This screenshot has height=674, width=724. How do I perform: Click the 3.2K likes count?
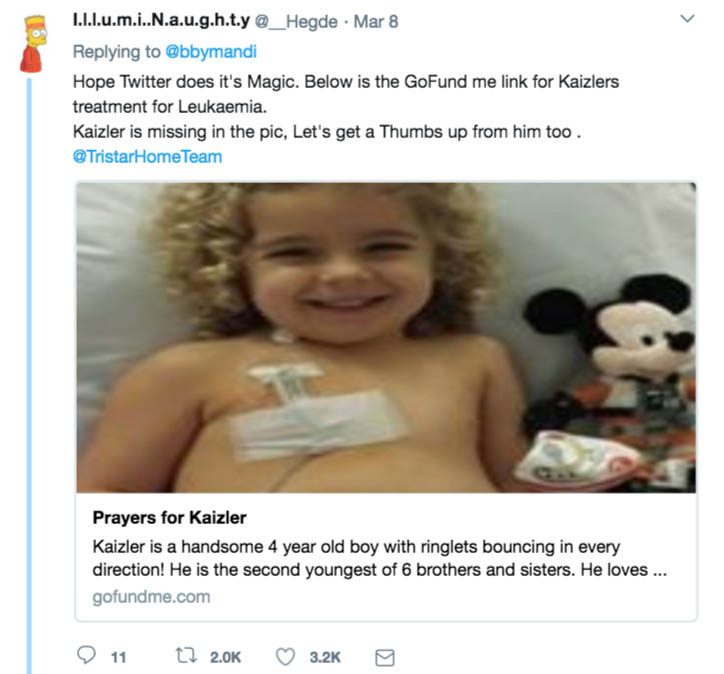325,657
